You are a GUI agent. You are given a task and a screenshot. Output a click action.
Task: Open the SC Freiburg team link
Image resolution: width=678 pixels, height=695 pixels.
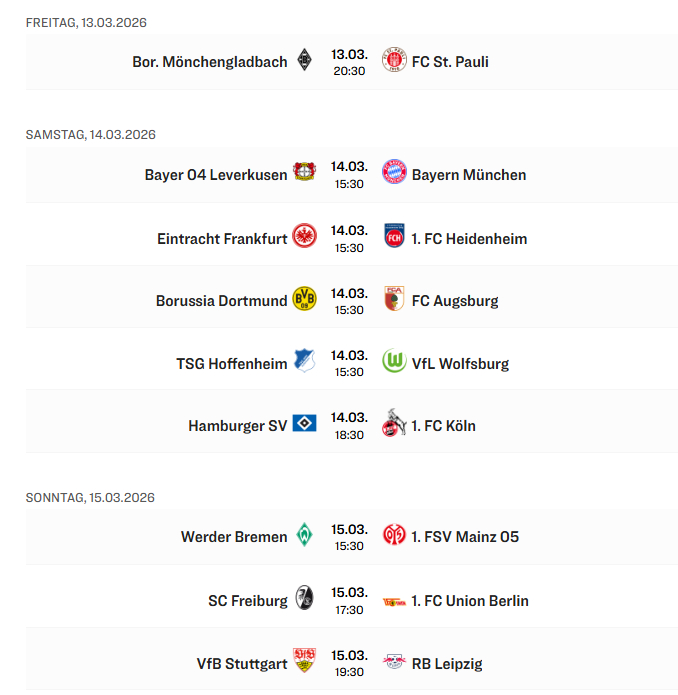coord(247,600)
